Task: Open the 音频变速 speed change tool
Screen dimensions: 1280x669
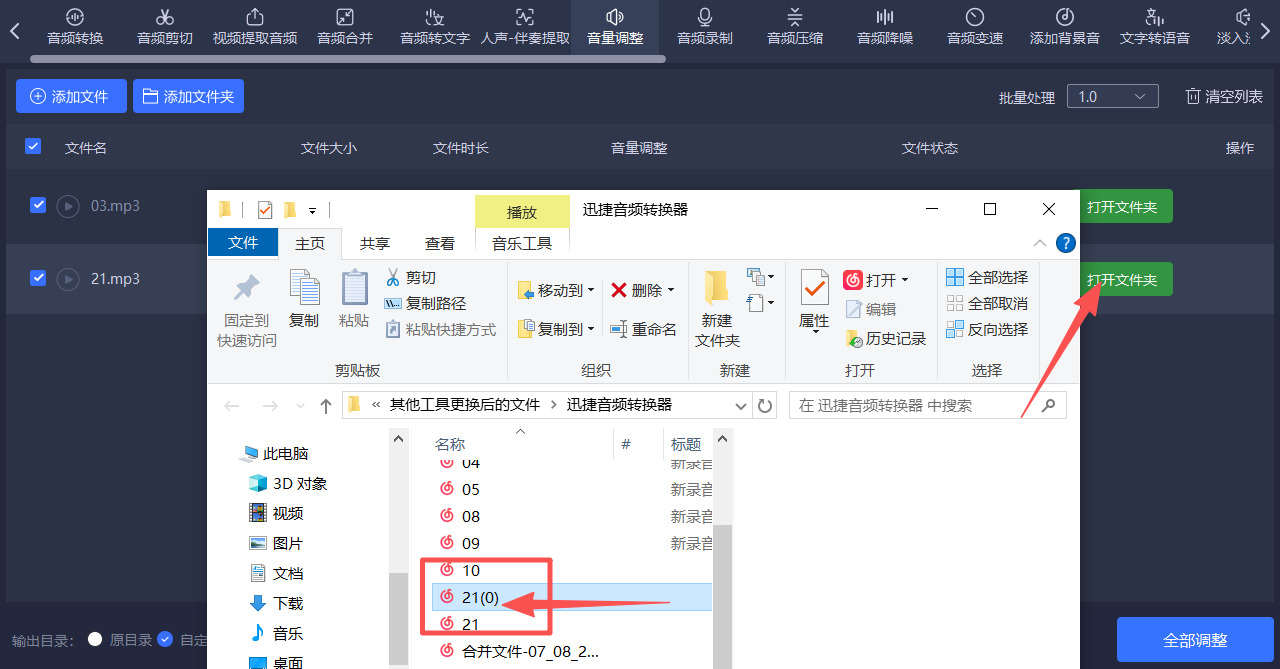Action: (x=975, y=27)
